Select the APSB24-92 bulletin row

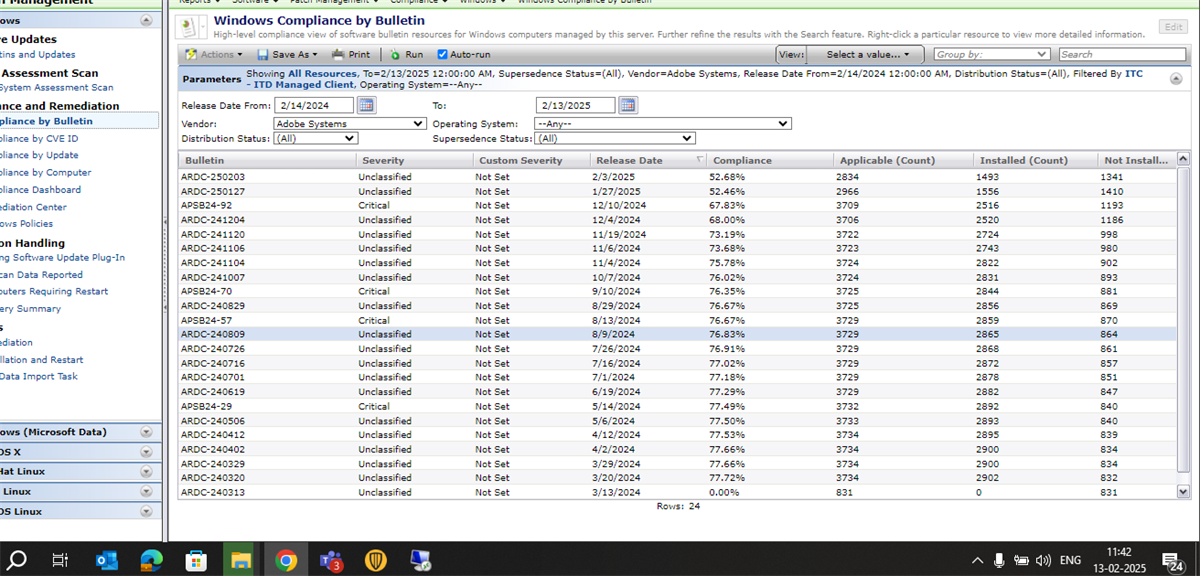click(x=678, y=206)
